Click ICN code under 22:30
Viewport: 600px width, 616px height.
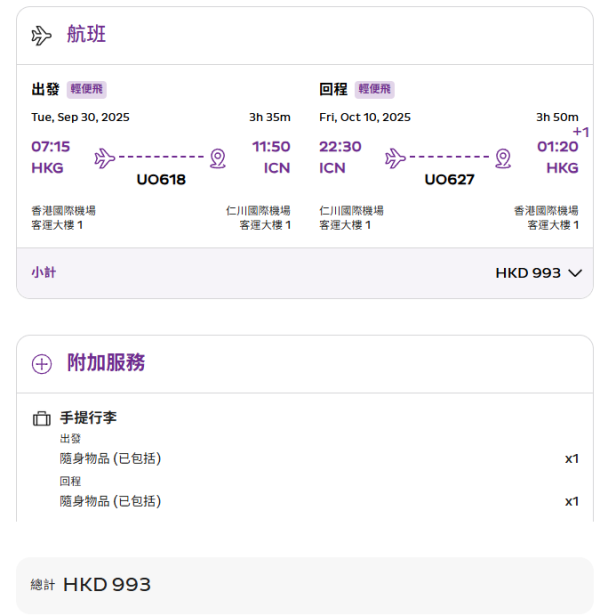[x=332, y=168]
